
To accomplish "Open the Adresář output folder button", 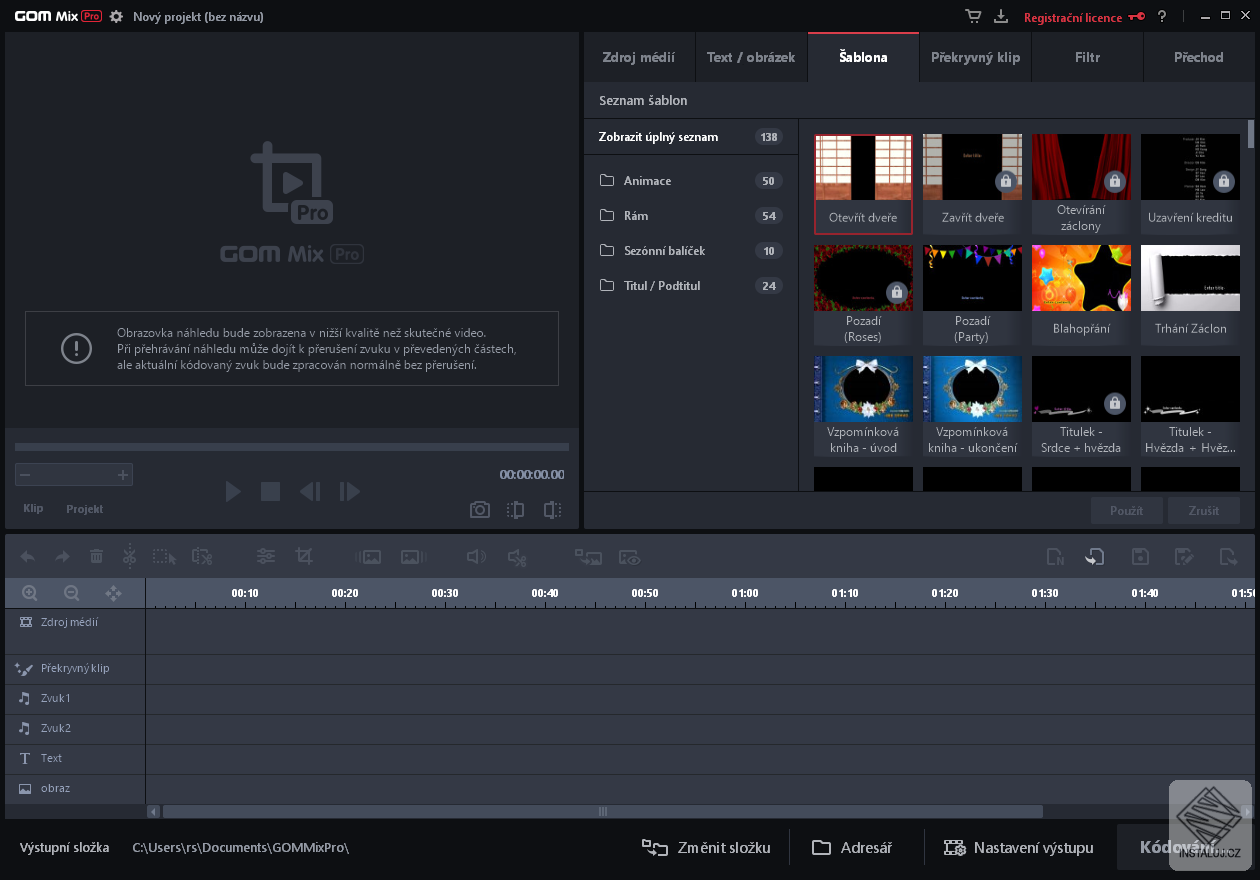I will [x=852, y=848].
